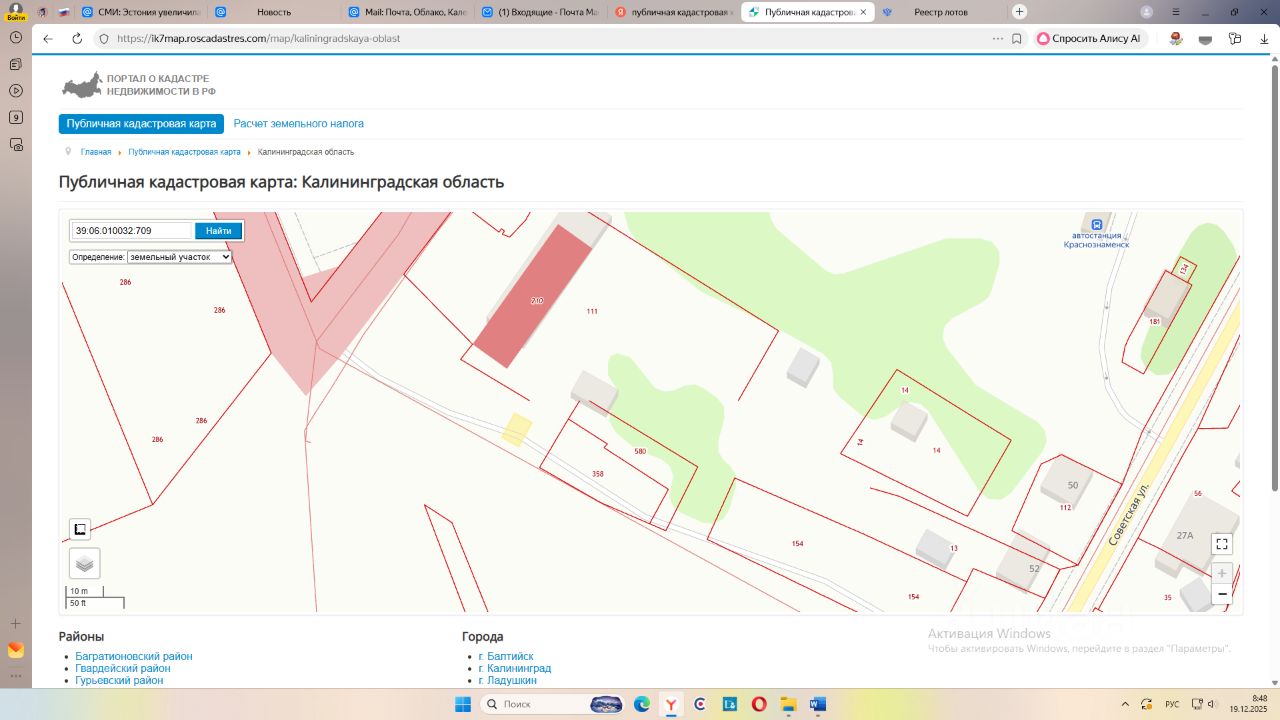Open the Багратионовский район link
This screenshot has height=720, width=1280.
[x=134, y=657]
